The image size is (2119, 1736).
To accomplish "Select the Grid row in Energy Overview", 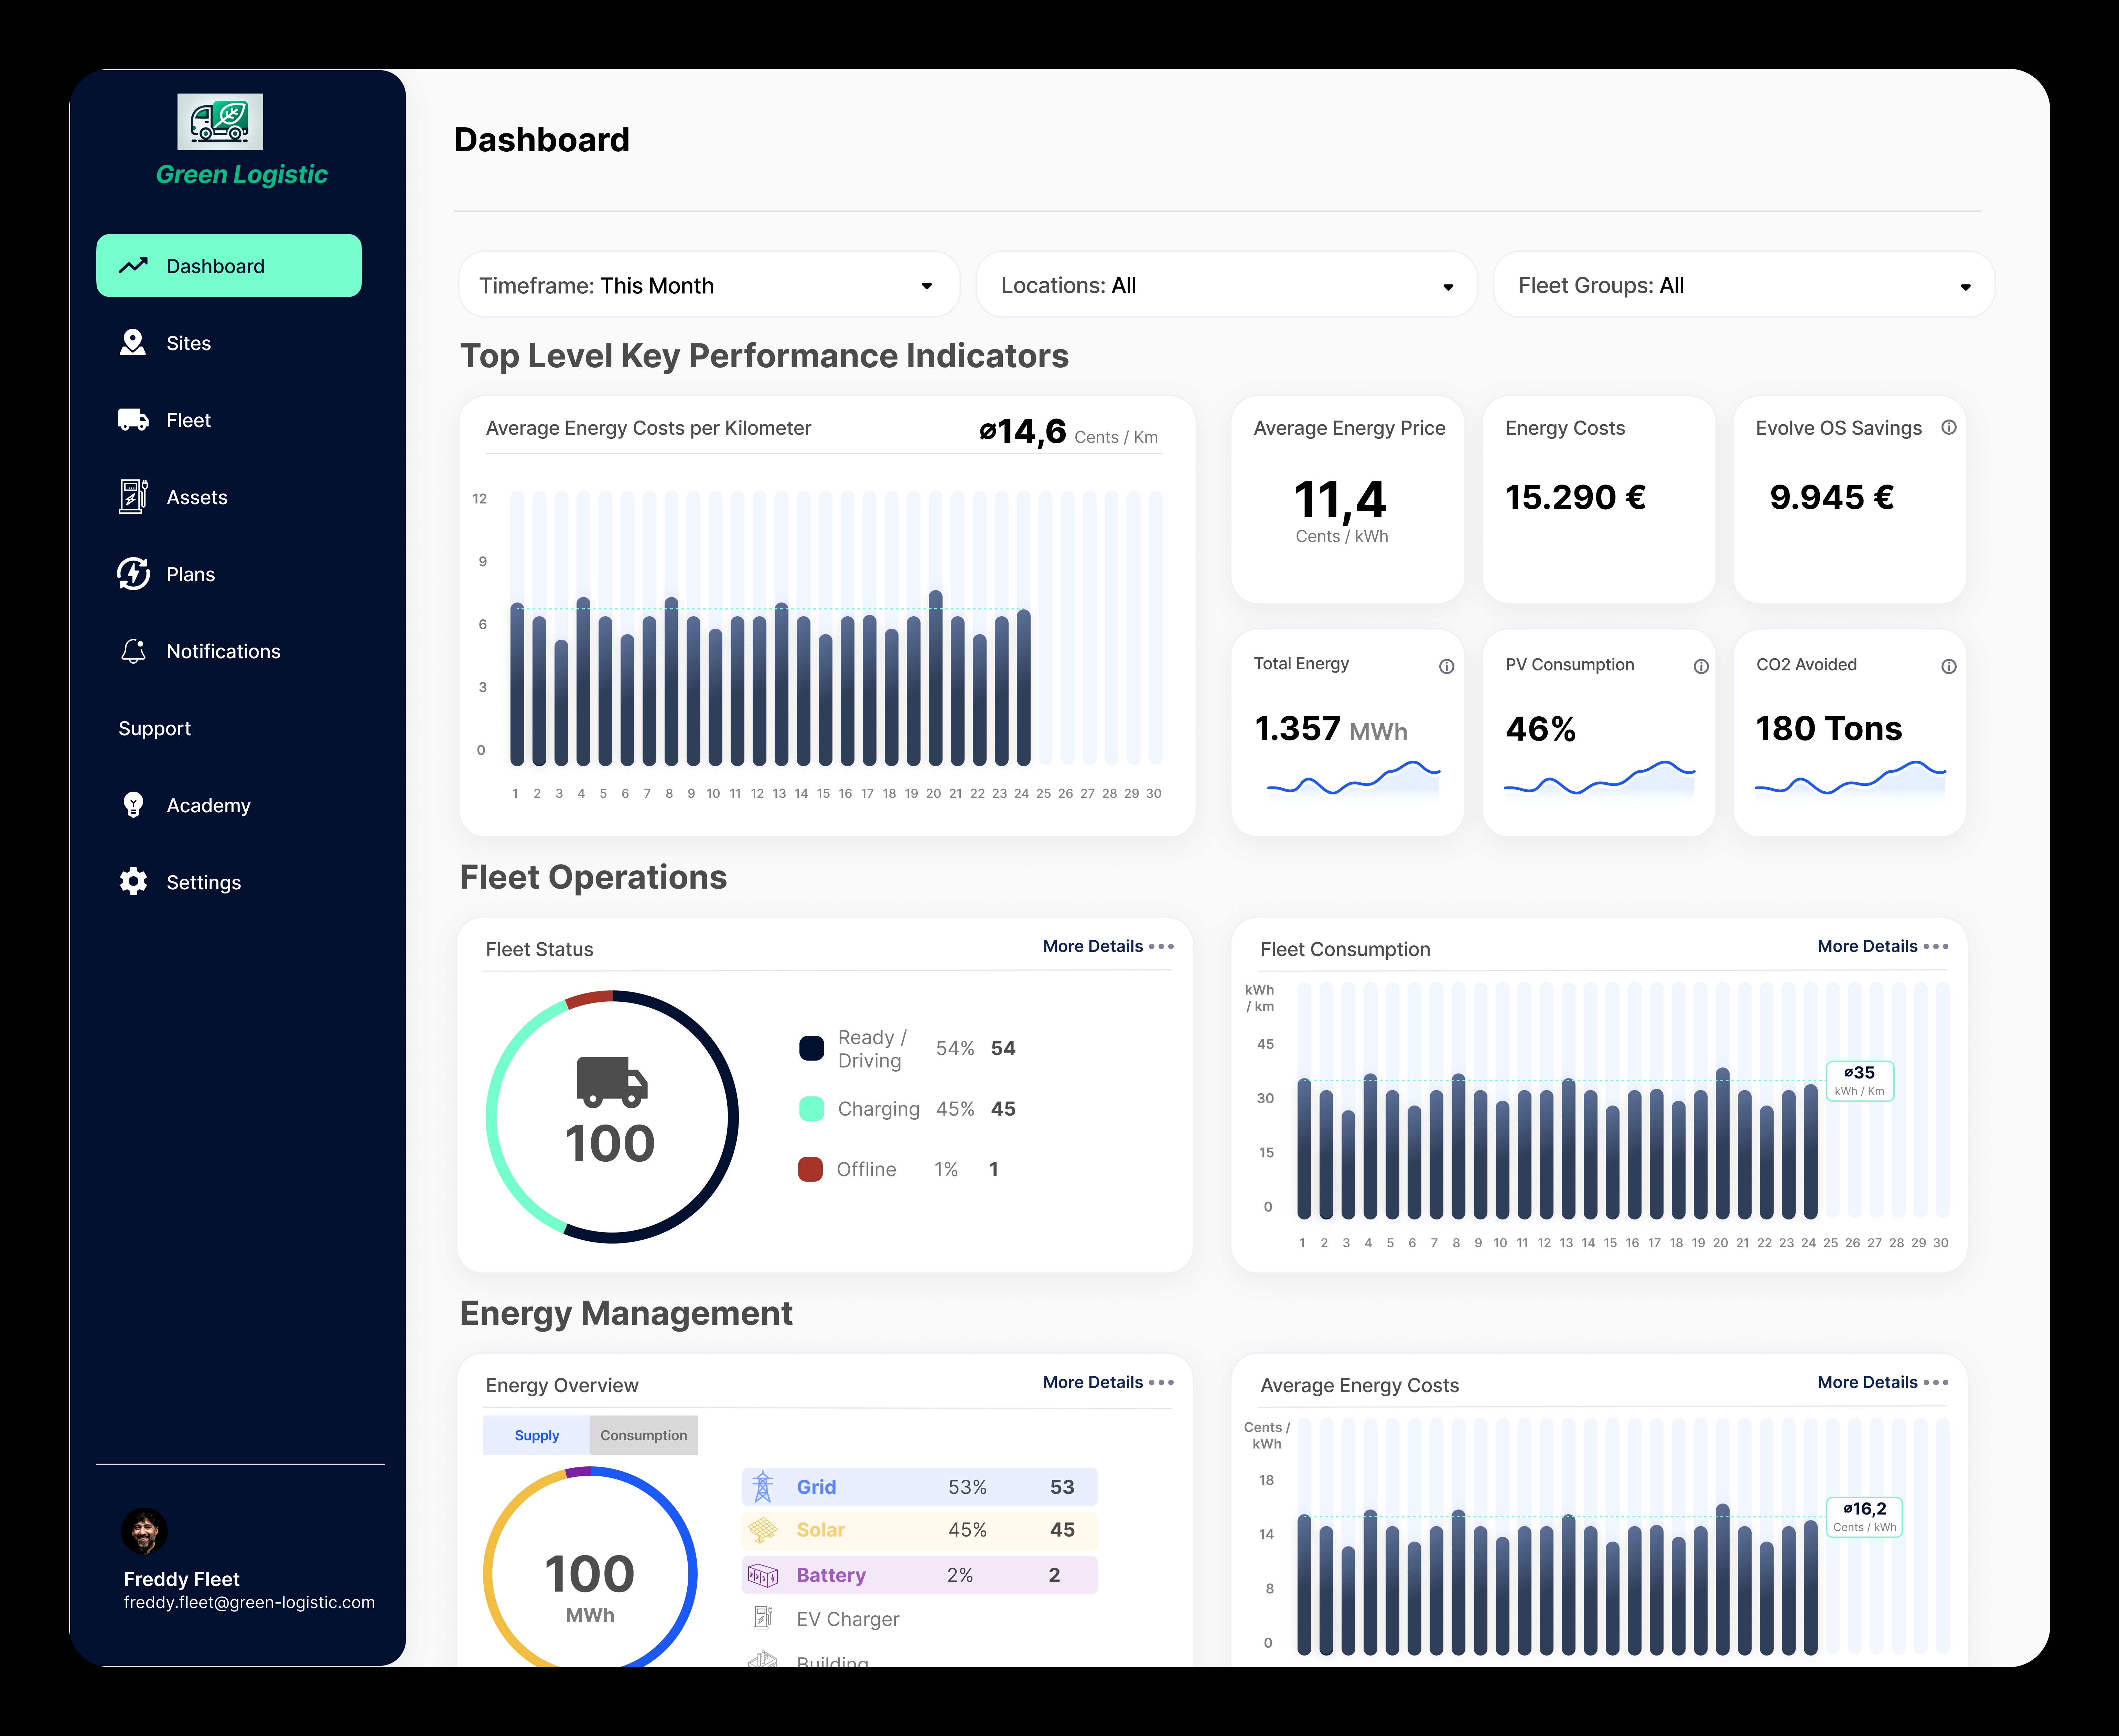I will [x=919, y=1487].
